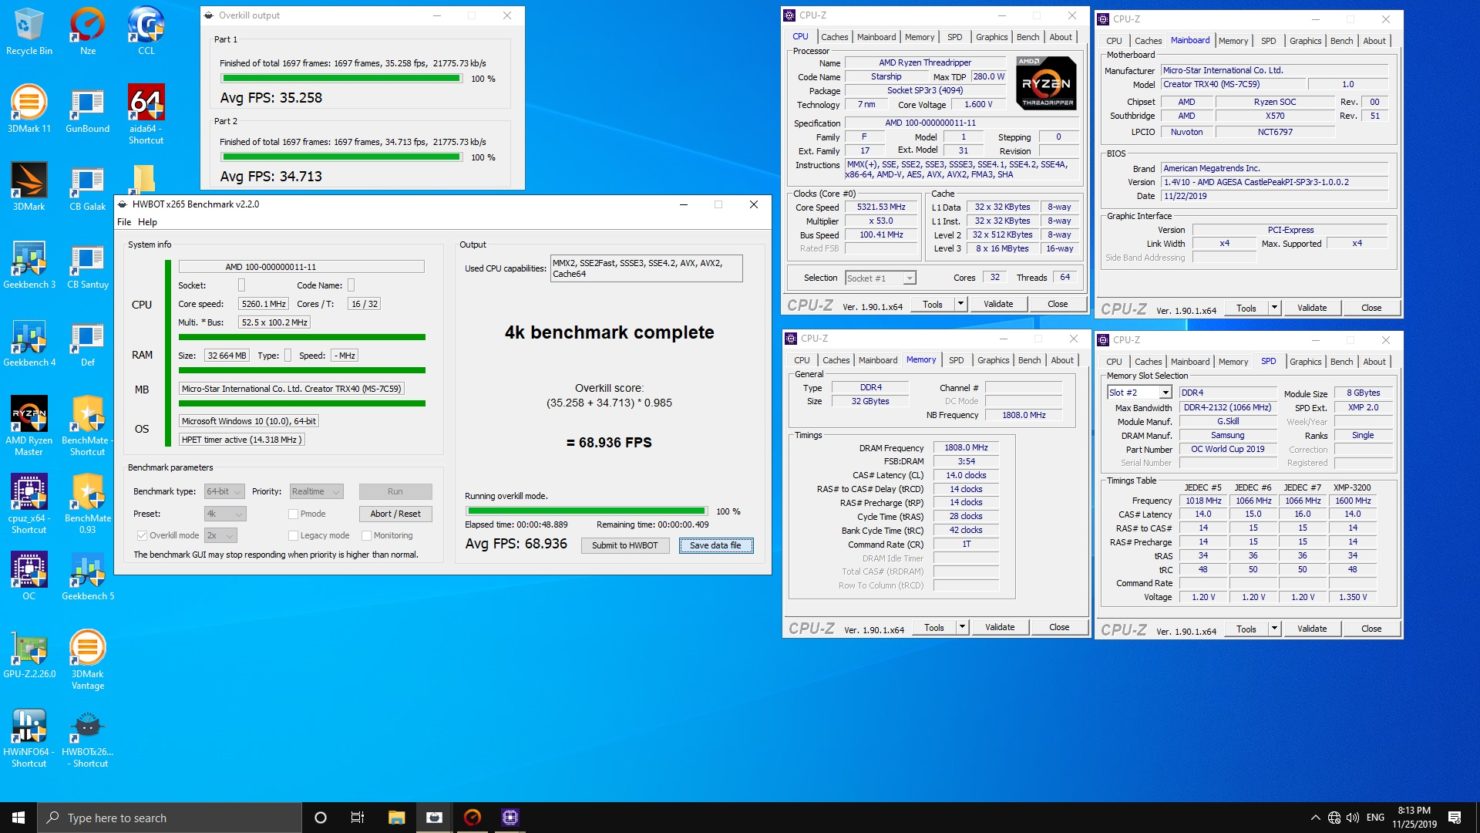Launch Geekbench 5 from the desktop
Image resolution: width=1480 pixels, height=833 pixels.
(87, 570)
